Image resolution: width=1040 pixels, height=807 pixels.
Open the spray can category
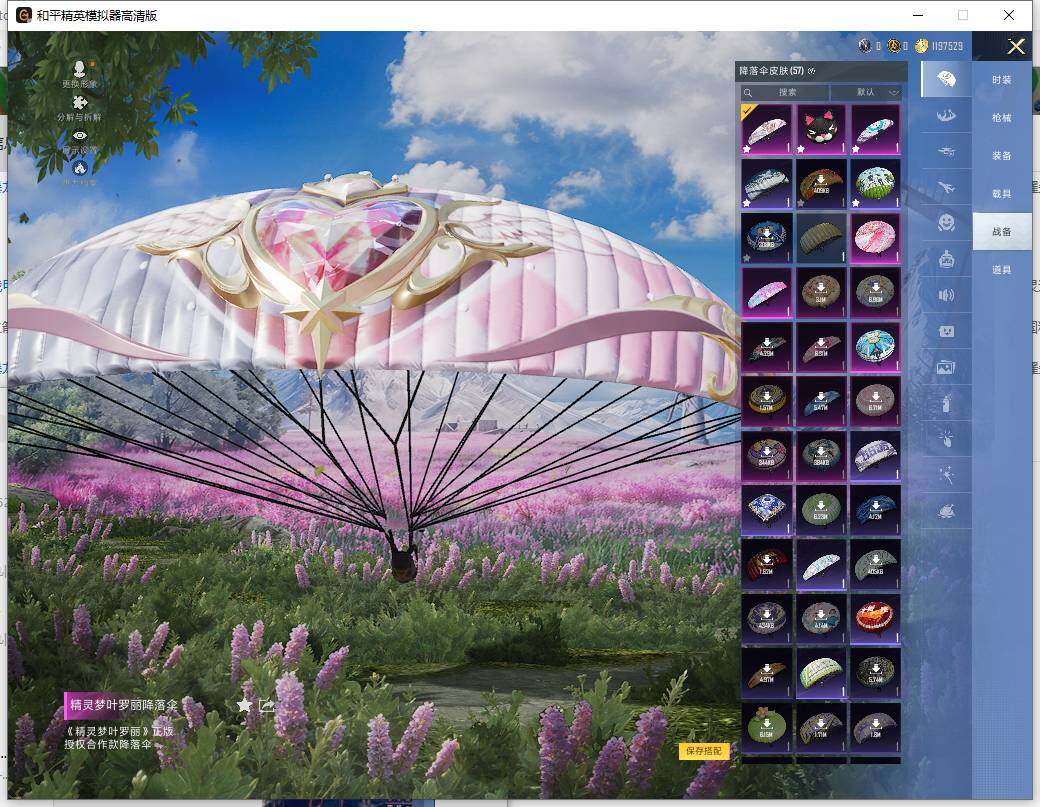click(946, 403)
